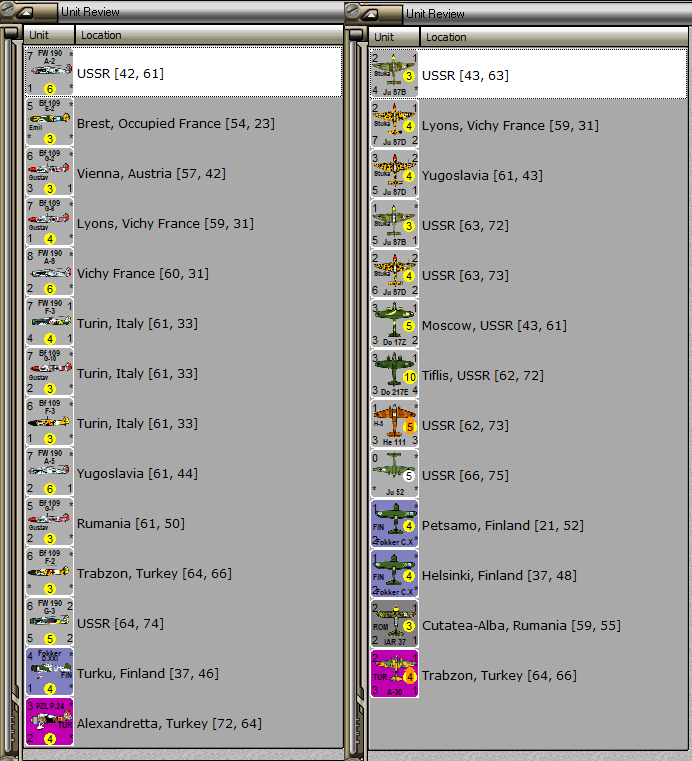Select the Fokker C.X icon at Helsinki
Screen dimensions: 692x761
click(395, 574)
